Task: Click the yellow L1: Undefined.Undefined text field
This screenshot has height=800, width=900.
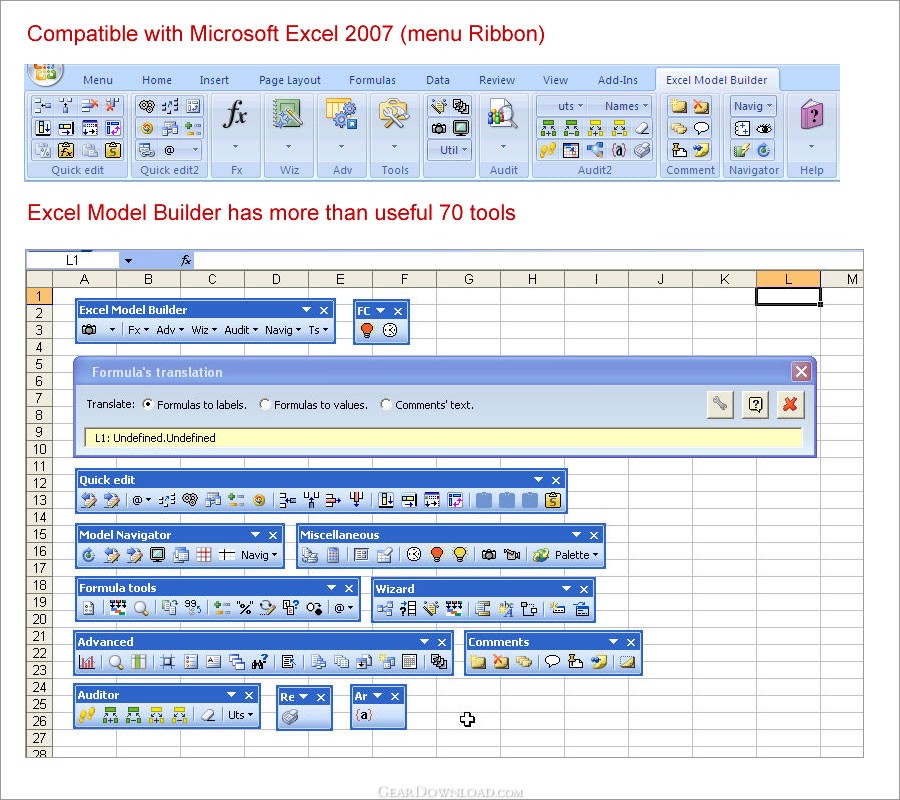Action: 443,438
